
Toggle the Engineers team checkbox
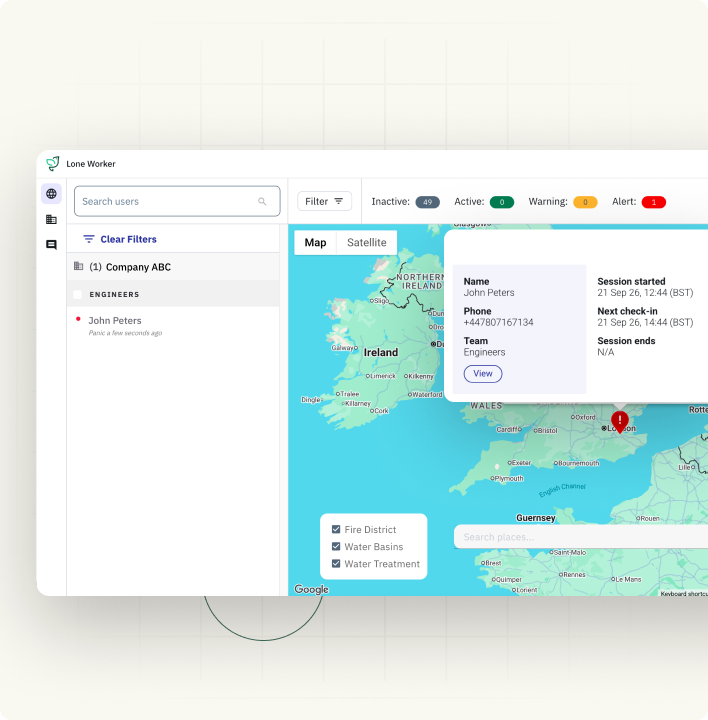pyautogui.click(x=78, y=294)
